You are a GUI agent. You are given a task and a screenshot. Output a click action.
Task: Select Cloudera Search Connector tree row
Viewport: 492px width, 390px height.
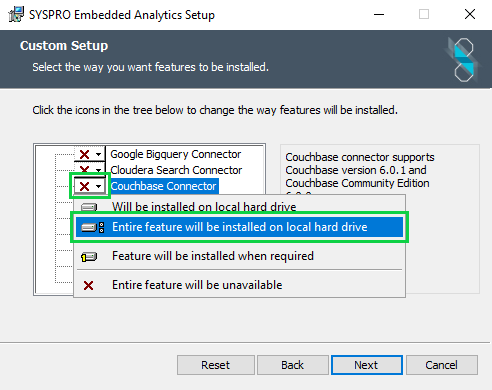click(176, 170)
